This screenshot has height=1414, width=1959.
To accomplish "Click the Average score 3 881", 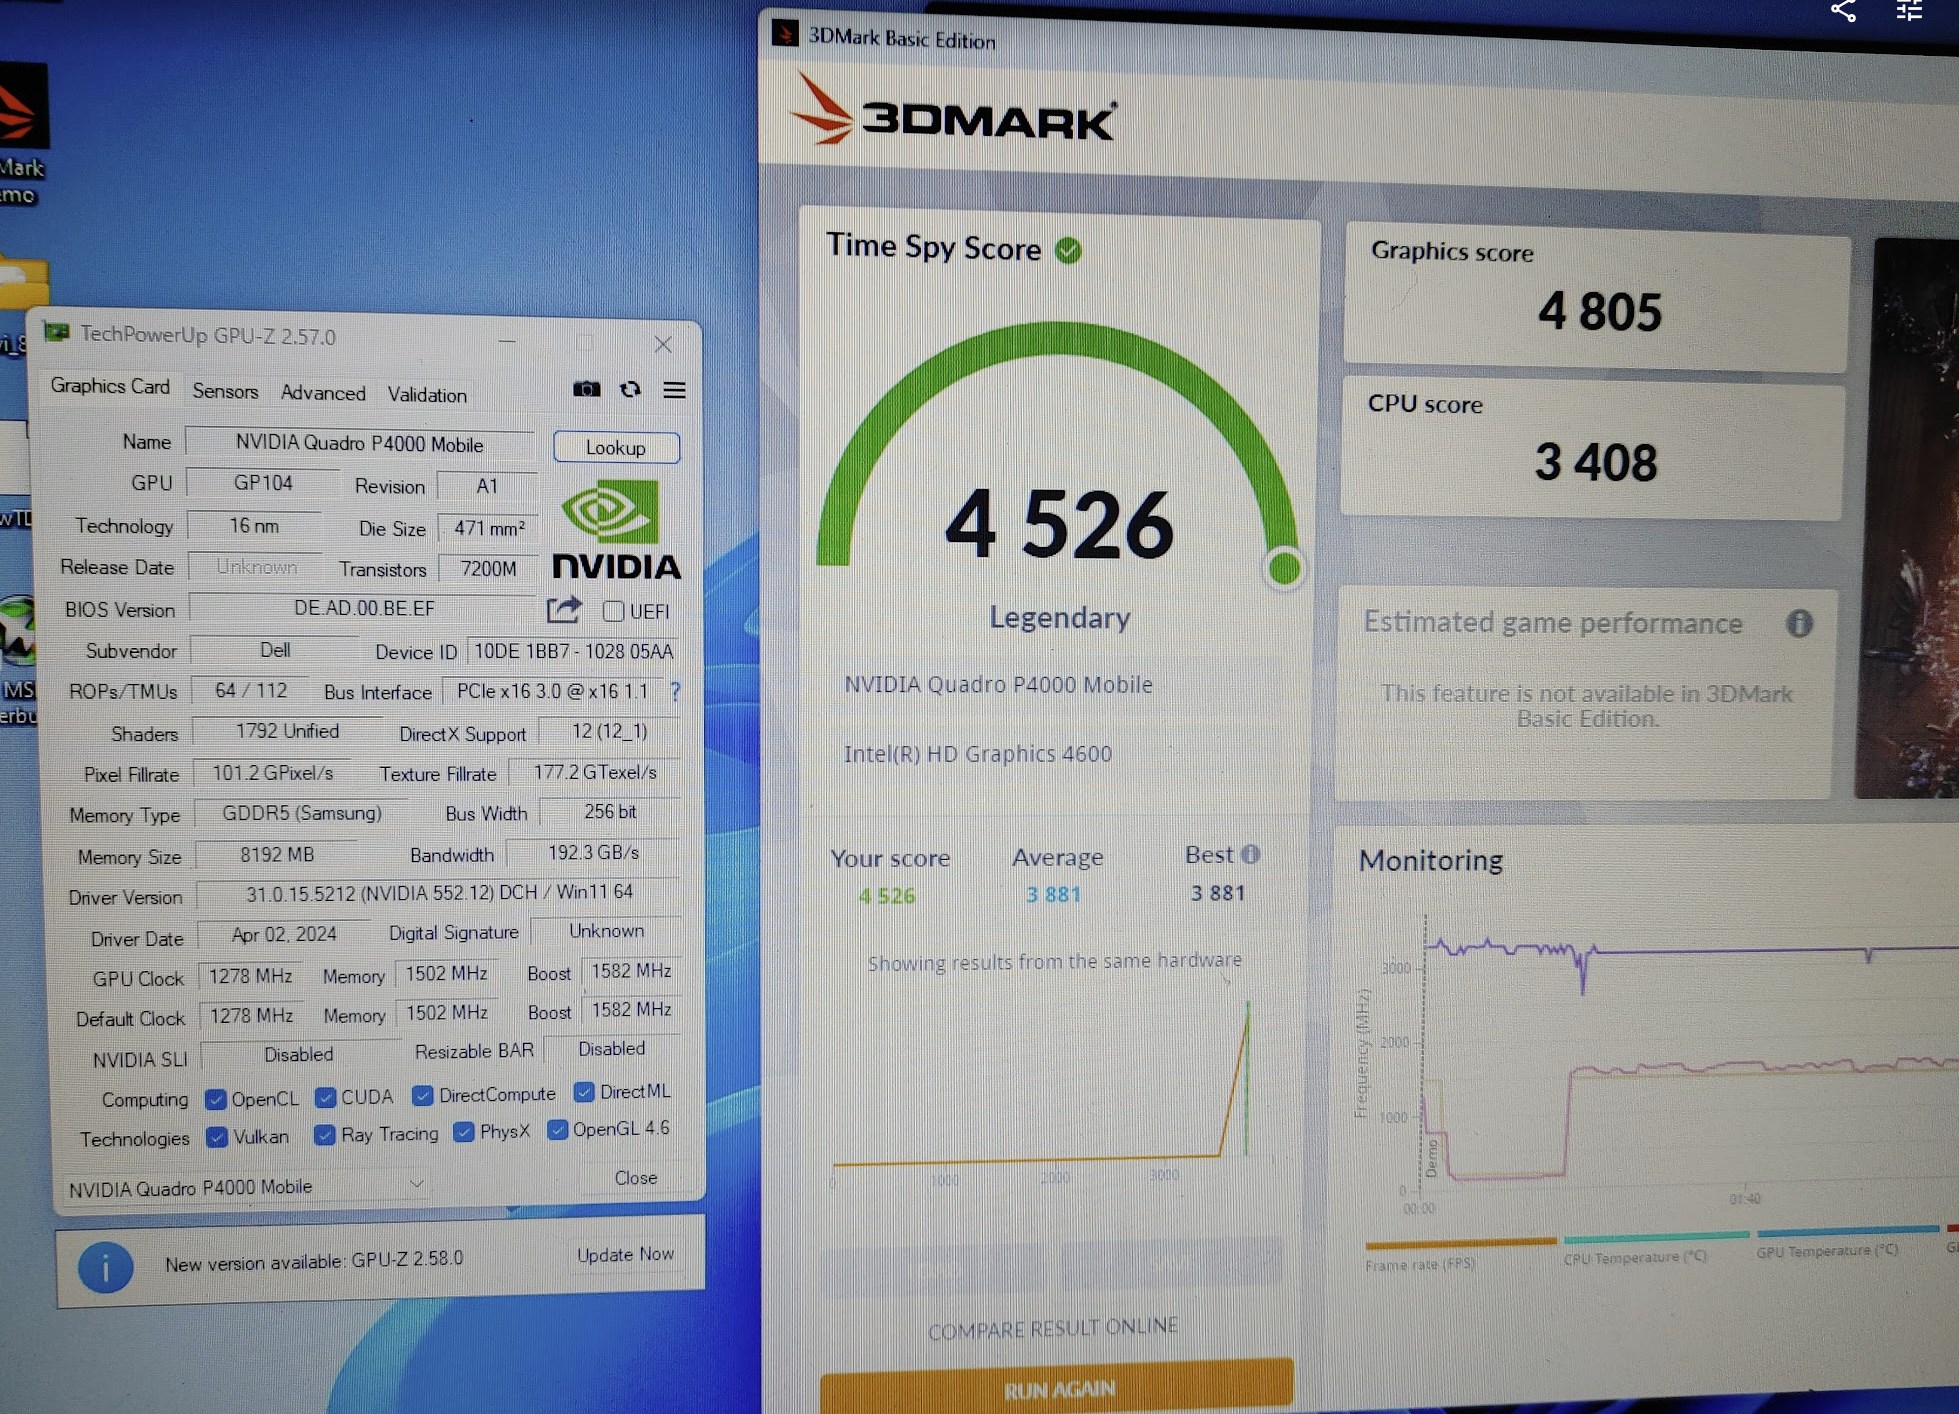I will 1053,894.
